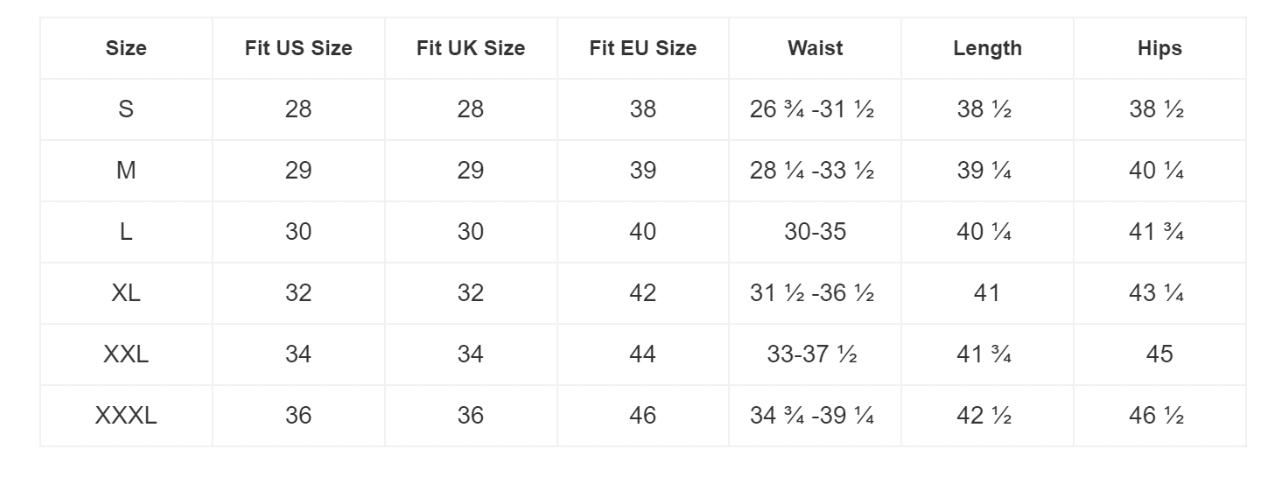The image size is (1284, 504).
Task: Click the M size row label
Action: [x=126, y=171]
